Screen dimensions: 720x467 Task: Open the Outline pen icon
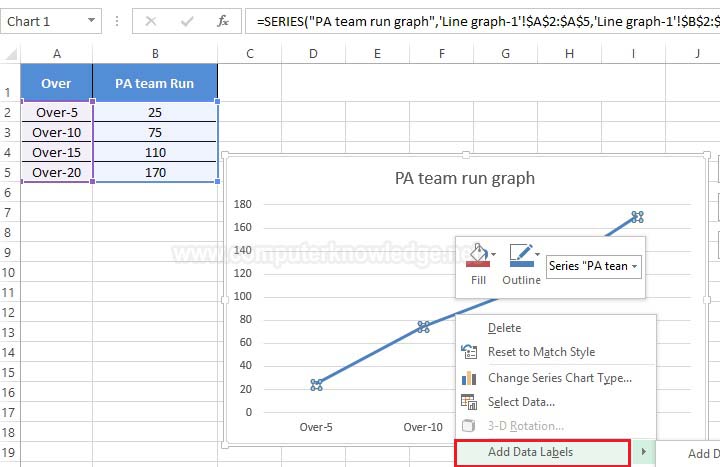[x=521, y=255]
